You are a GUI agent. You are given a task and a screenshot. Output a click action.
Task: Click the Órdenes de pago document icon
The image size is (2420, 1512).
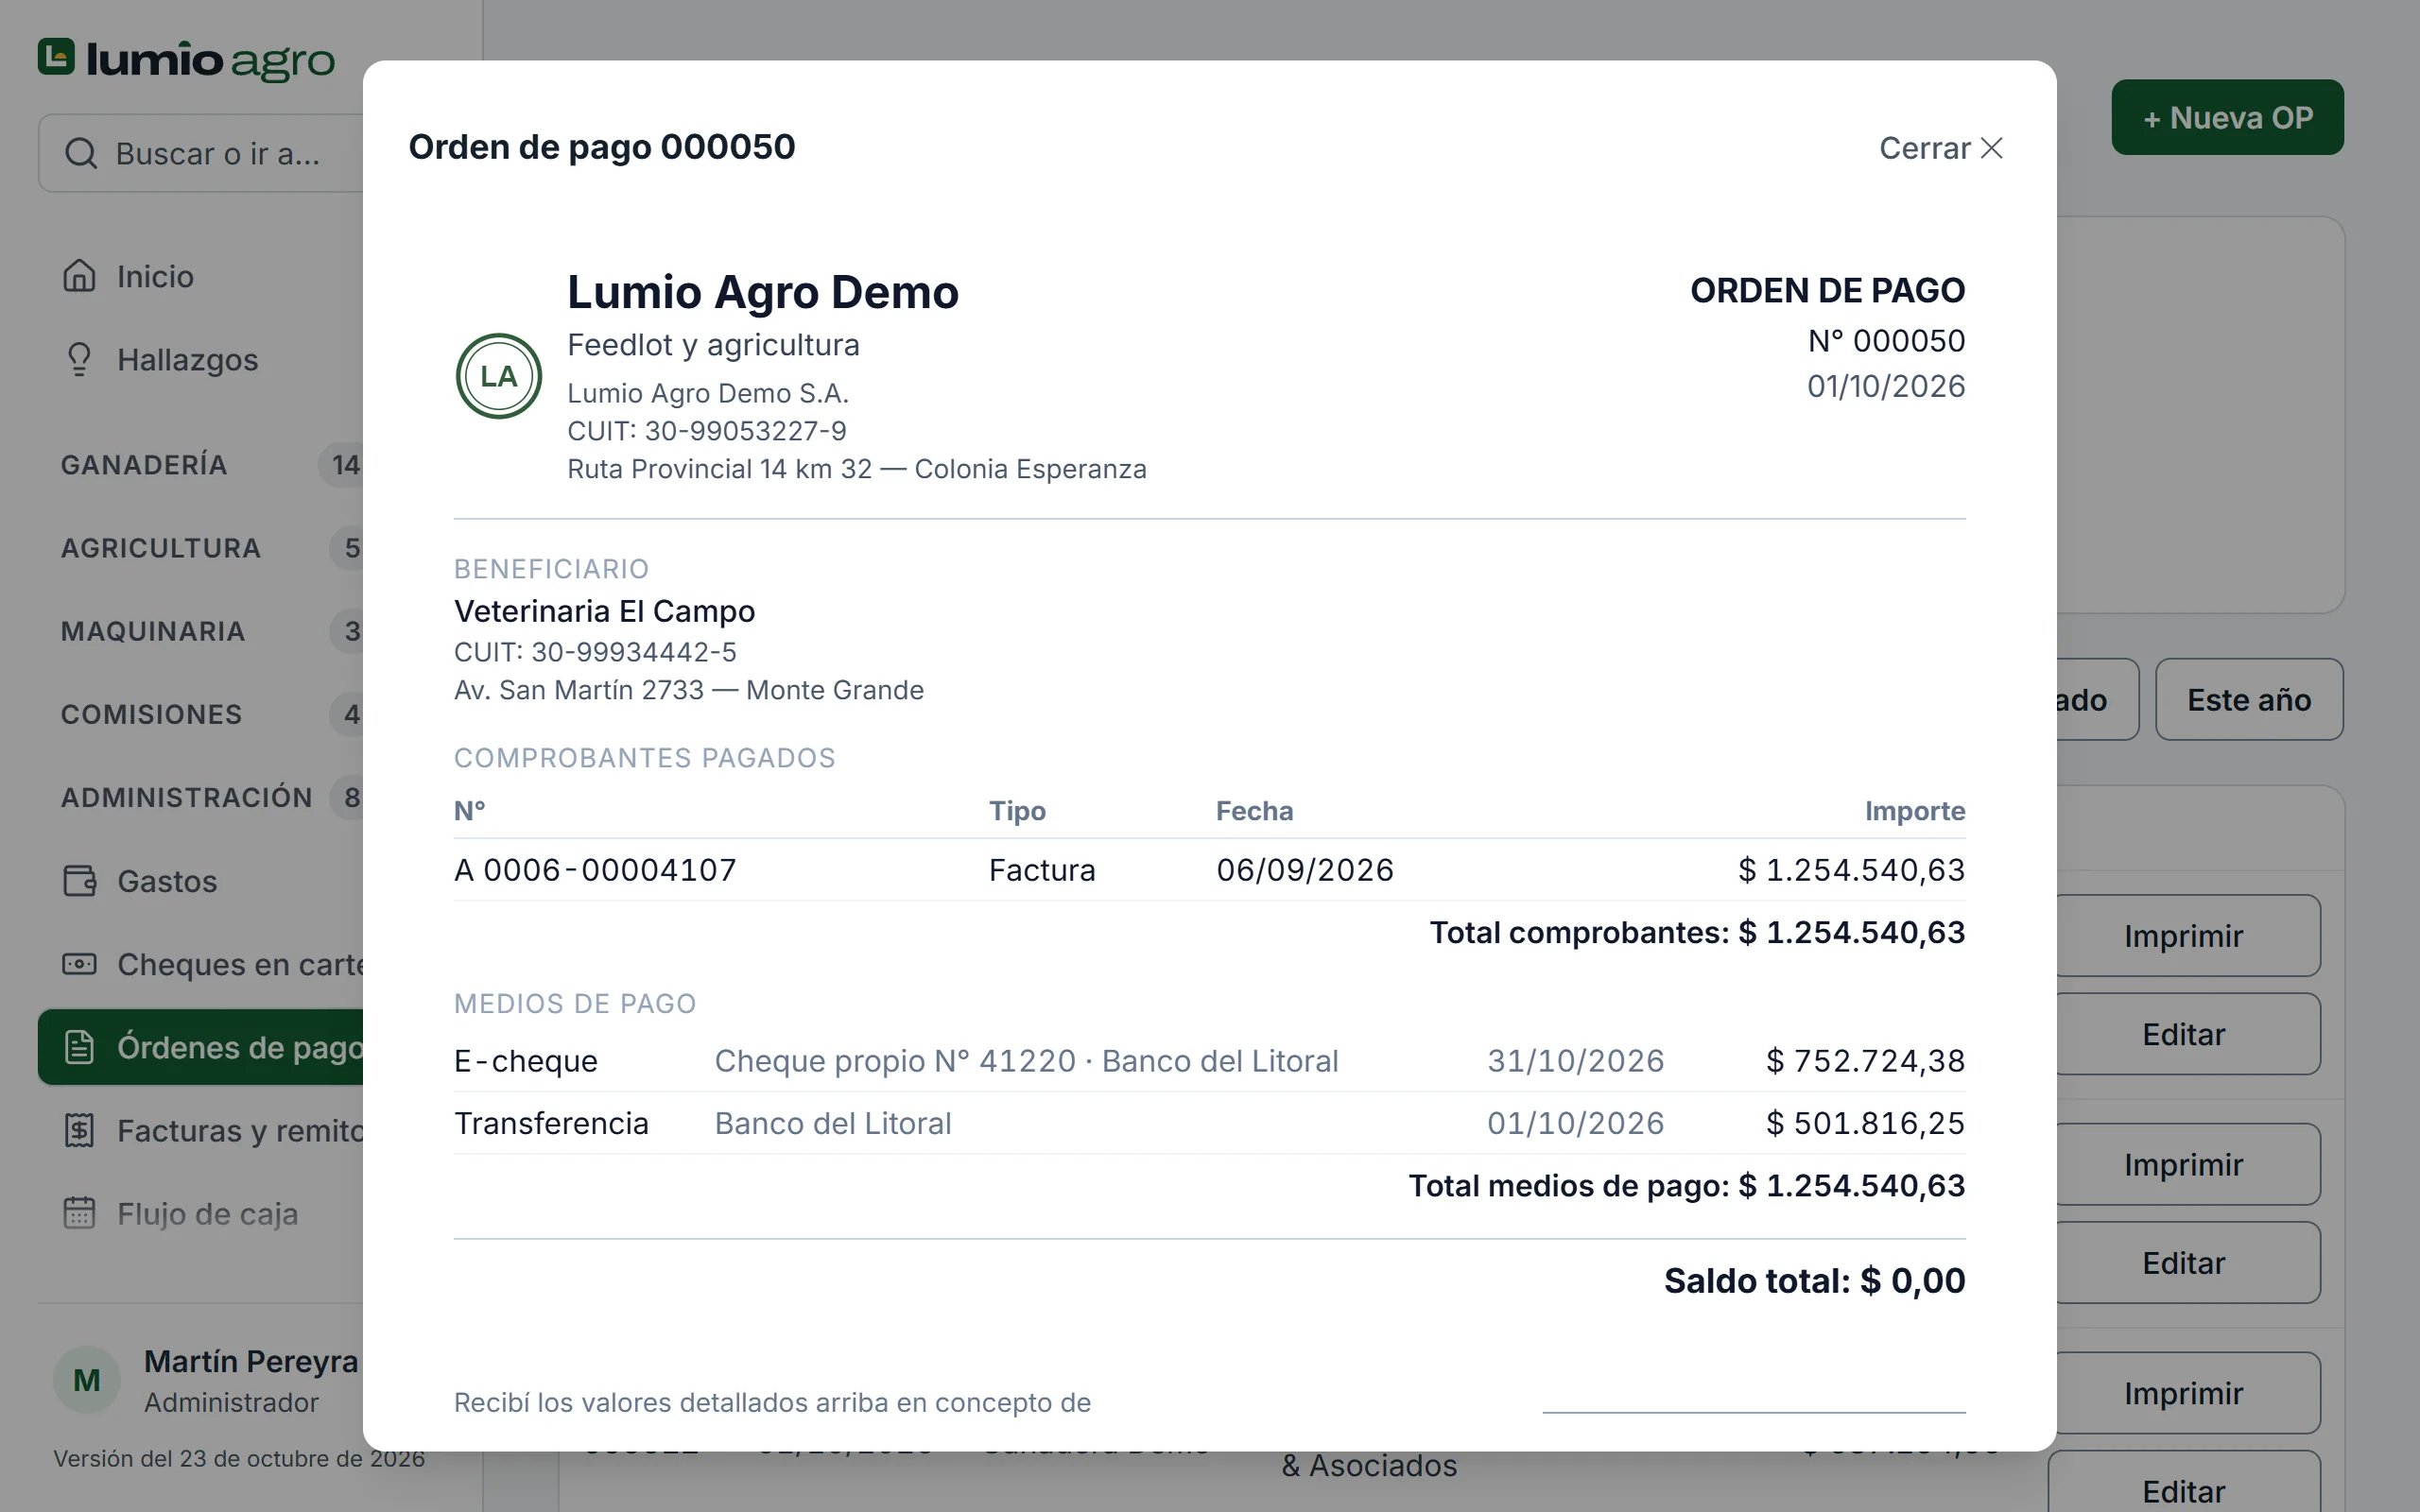point(79,1047)
